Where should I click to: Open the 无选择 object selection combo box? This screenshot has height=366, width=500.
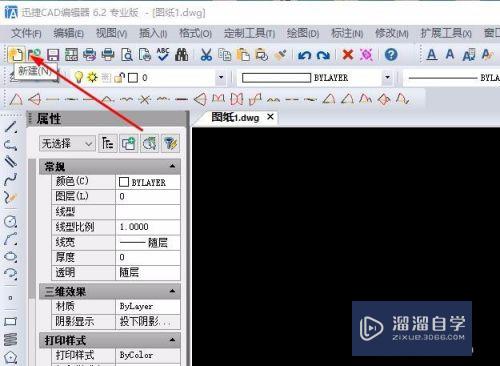tap(67, 144)
